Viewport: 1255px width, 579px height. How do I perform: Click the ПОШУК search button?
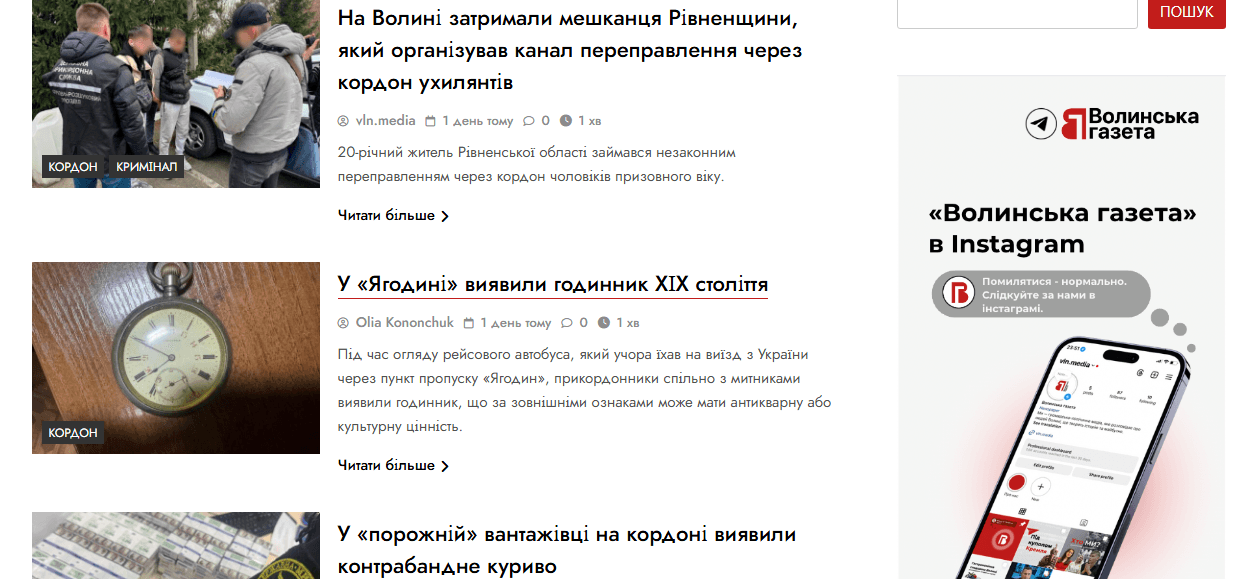coord(1186,13)
